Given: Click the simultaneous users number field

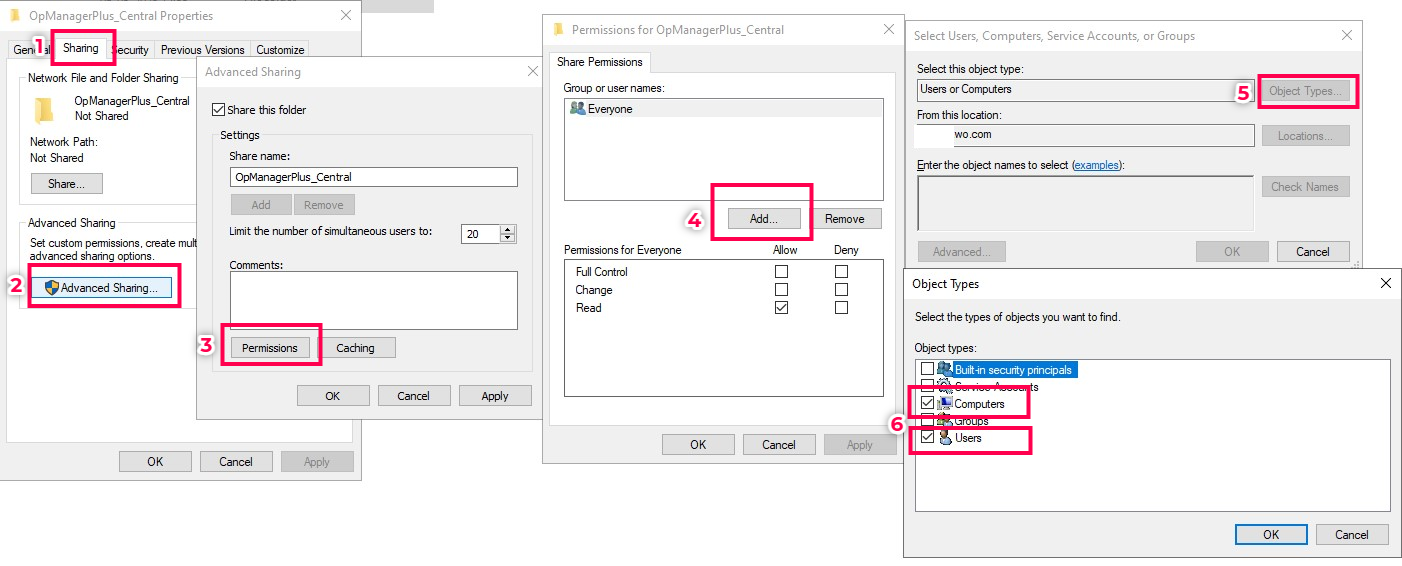Looking at the screenshot, I should tap(481, 234).
